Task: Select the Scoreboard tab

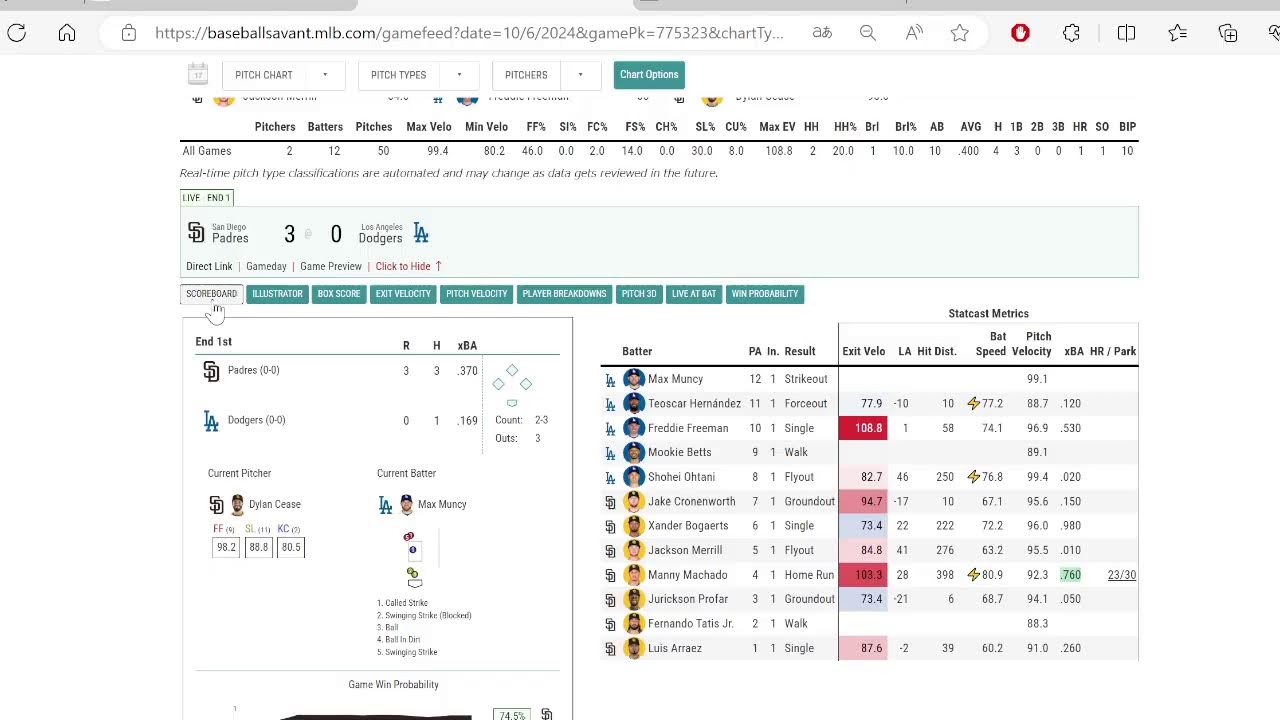Action: 211,294
